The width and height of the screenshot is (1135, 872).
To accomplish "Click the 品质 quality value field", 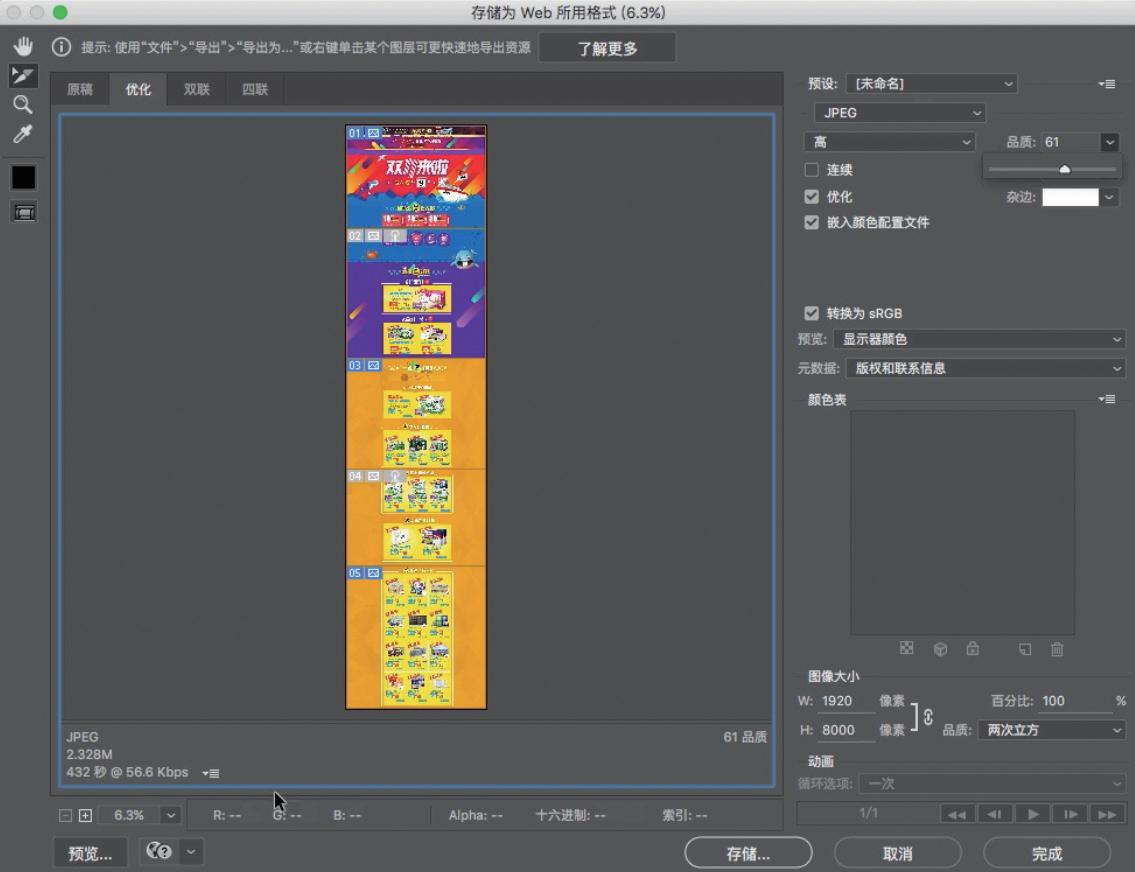I will (1071, 143).
